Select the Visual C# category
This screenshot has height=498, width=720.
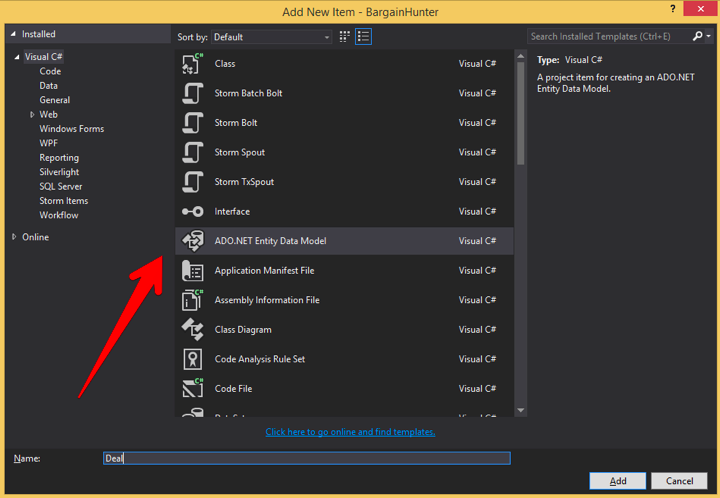point(44,57)
